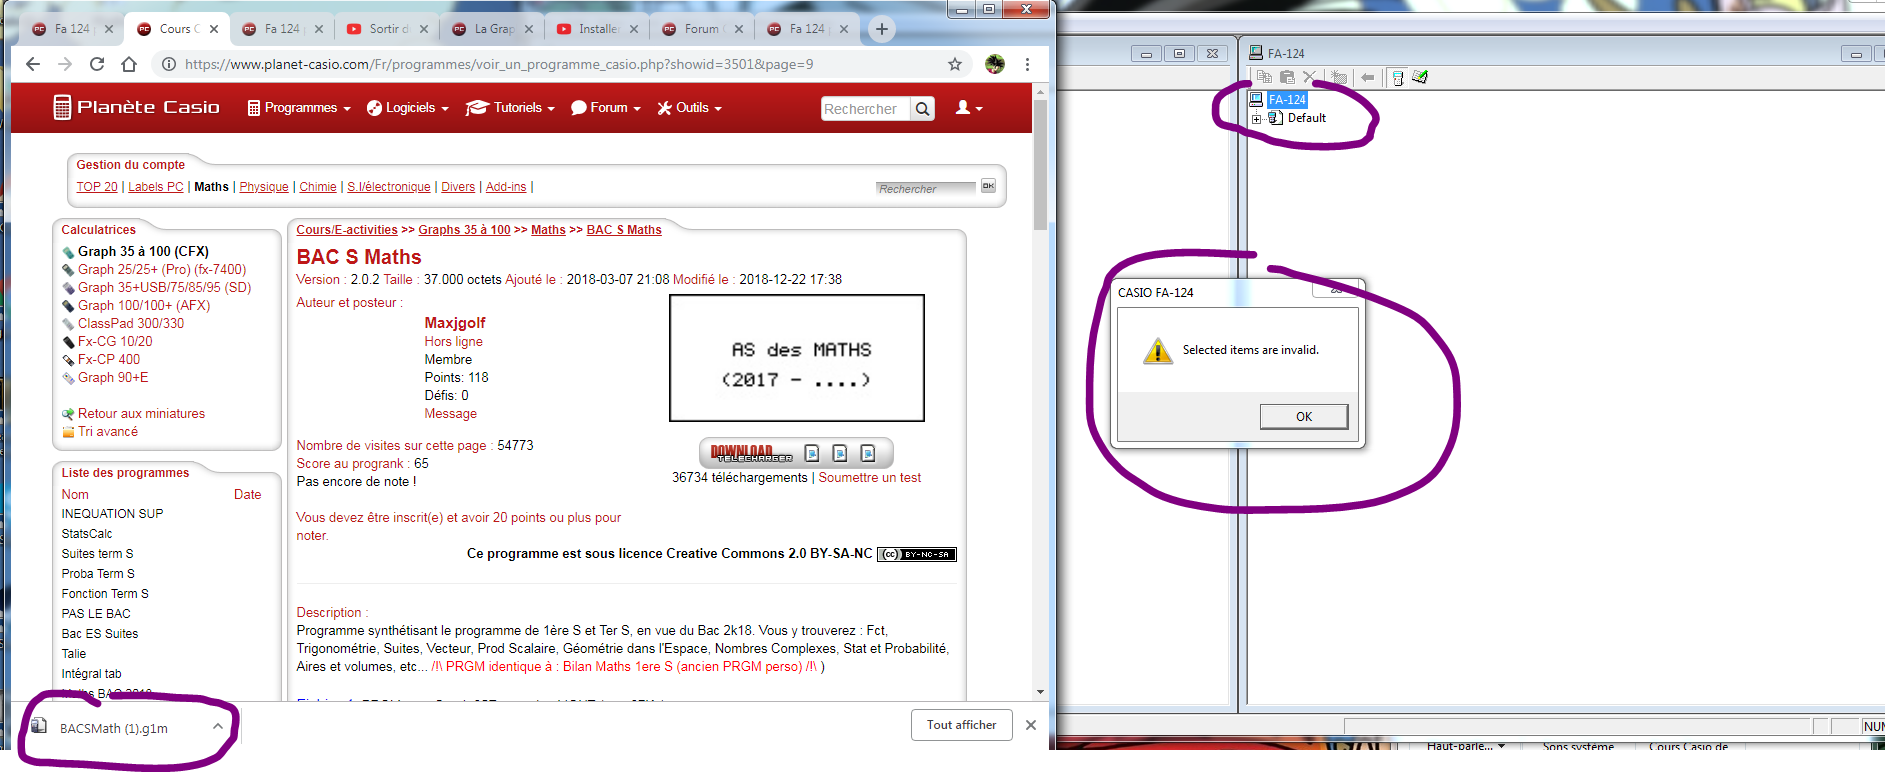Confirm the invalid items dialog with OK

1304,416
